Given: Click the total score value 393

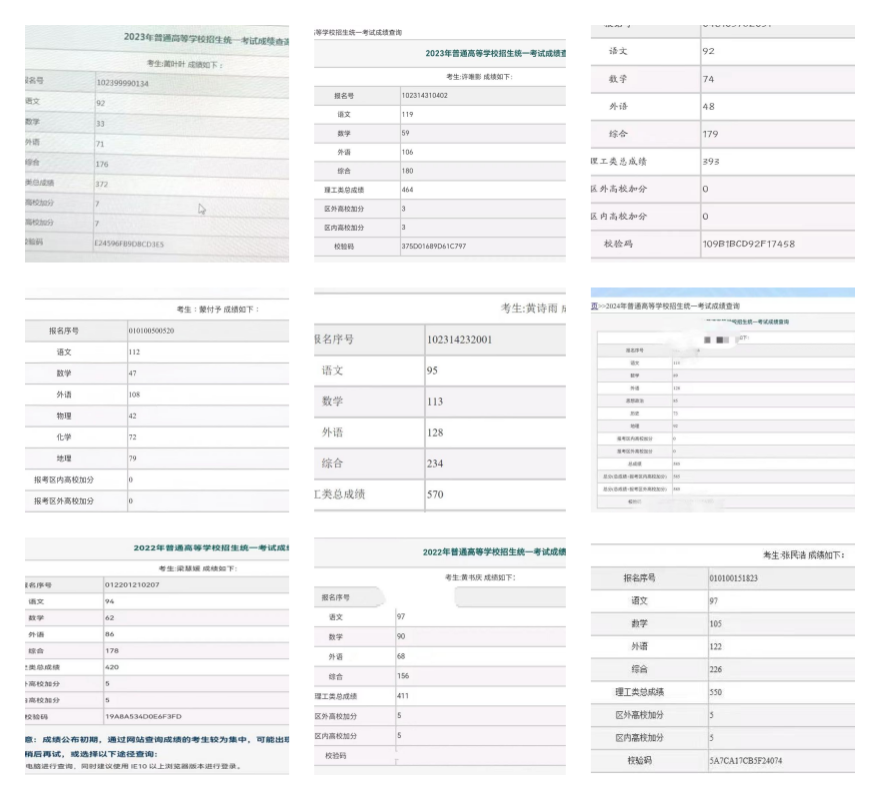Looking at the screenshot, I should (711, 162).
